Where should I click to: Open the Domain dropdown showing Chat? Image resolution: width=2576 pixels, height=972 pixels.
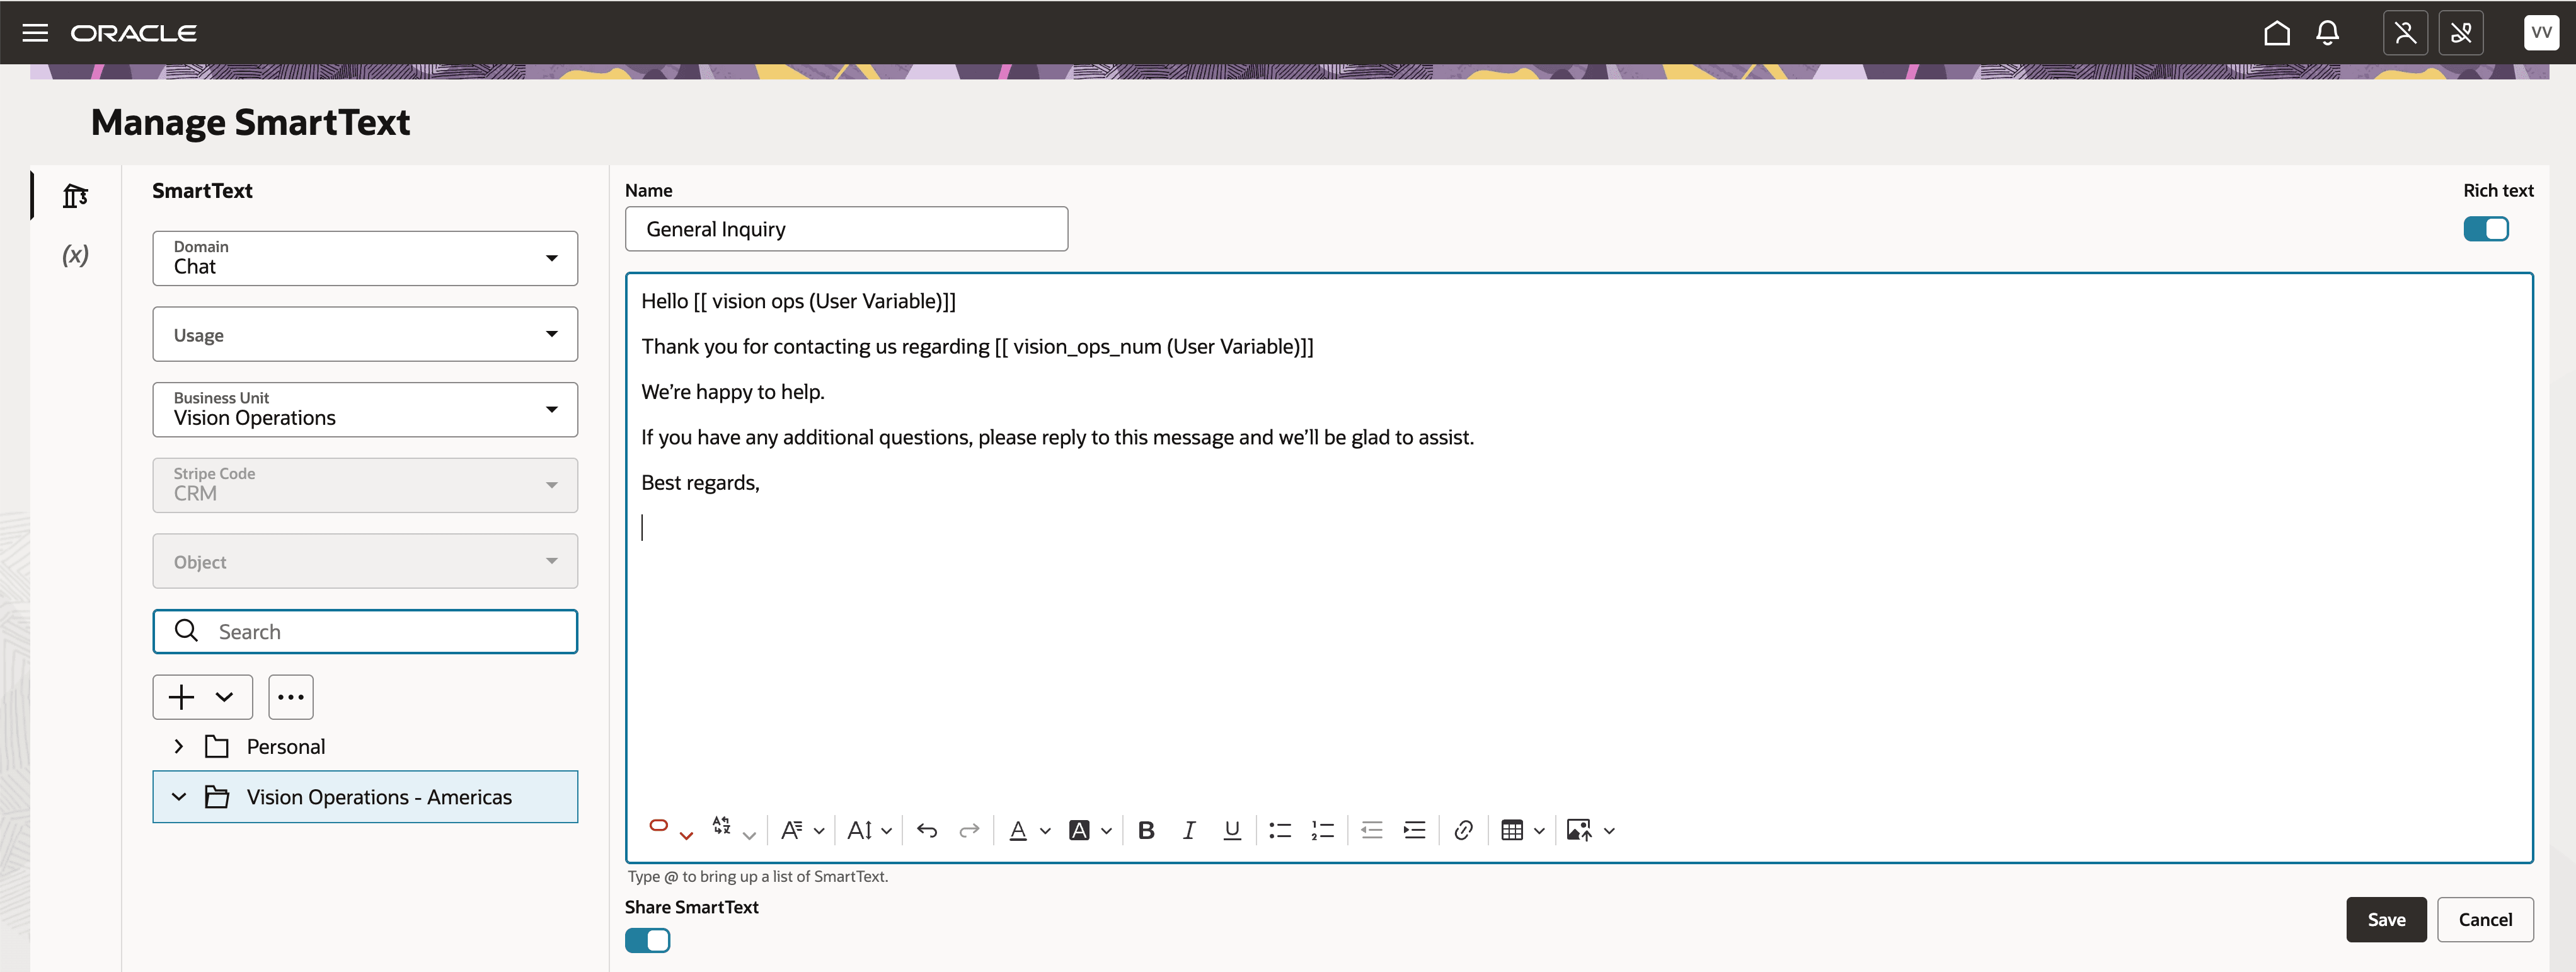[x=365, y=258]
